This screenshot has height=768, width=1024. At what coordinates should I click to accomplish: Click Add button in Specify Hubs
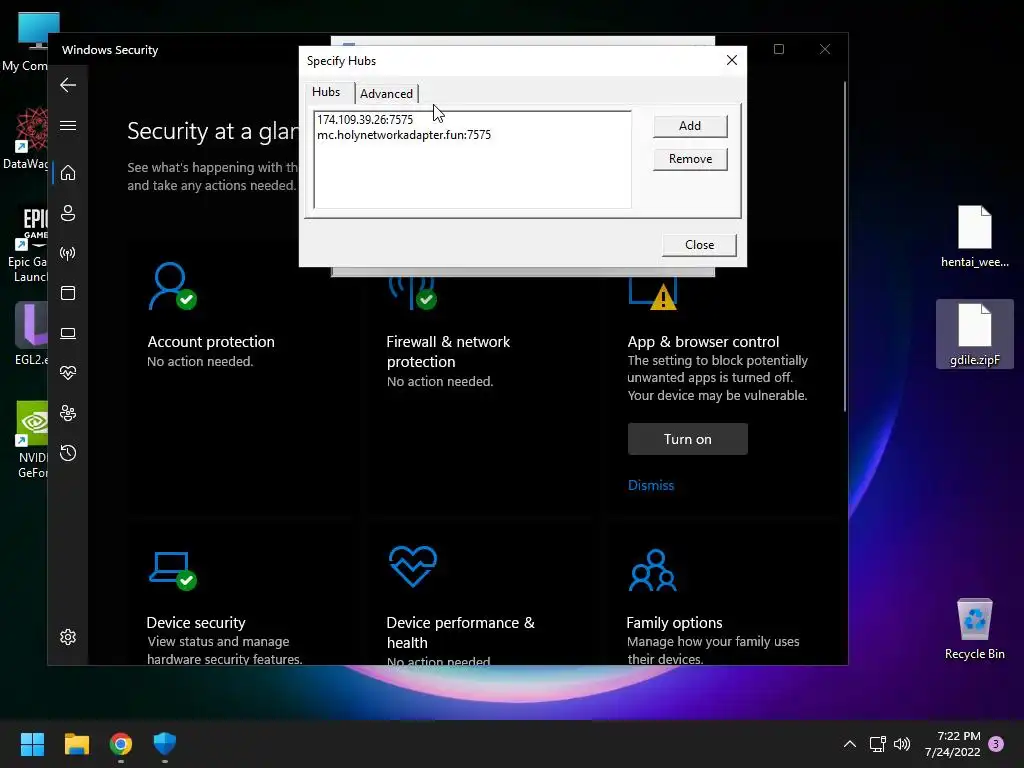pos(690,126)
